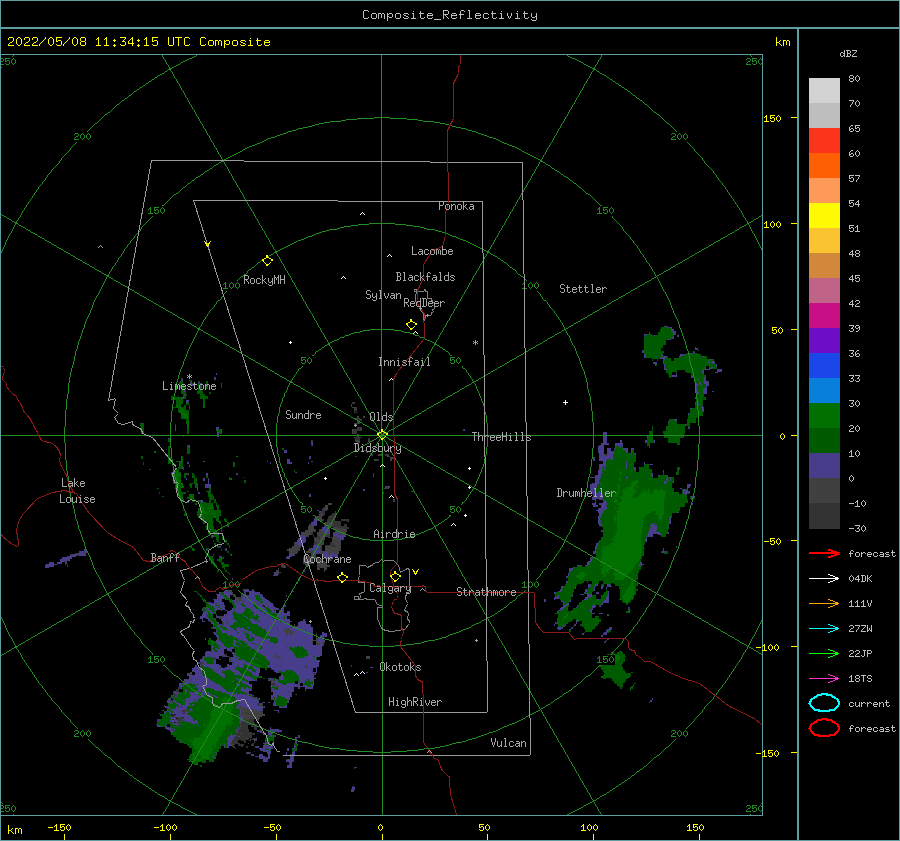The image size is (900, 841).
Task: Click the Stettler city label
Action: [x=583, y=289]
